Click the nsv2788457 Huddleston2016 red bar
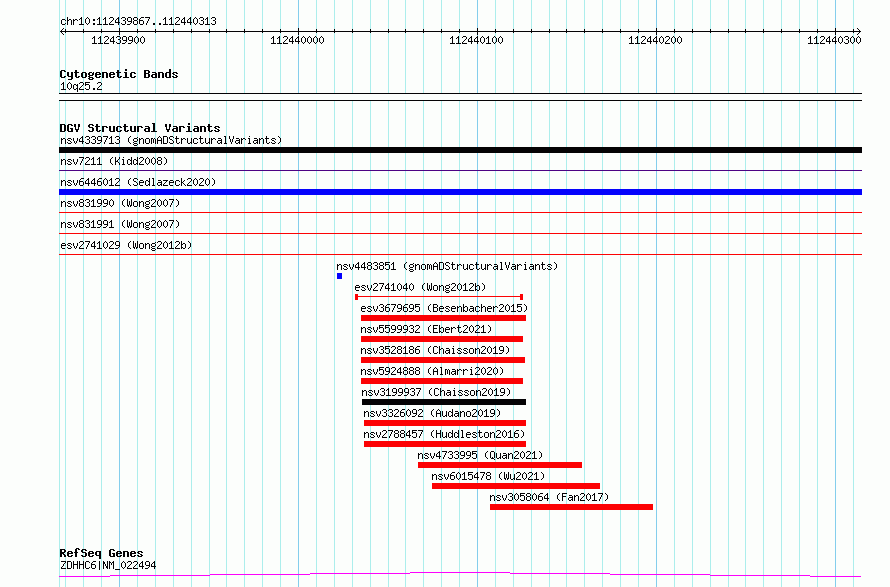Screen dimensions: 890x587 [x=445, y=444]
